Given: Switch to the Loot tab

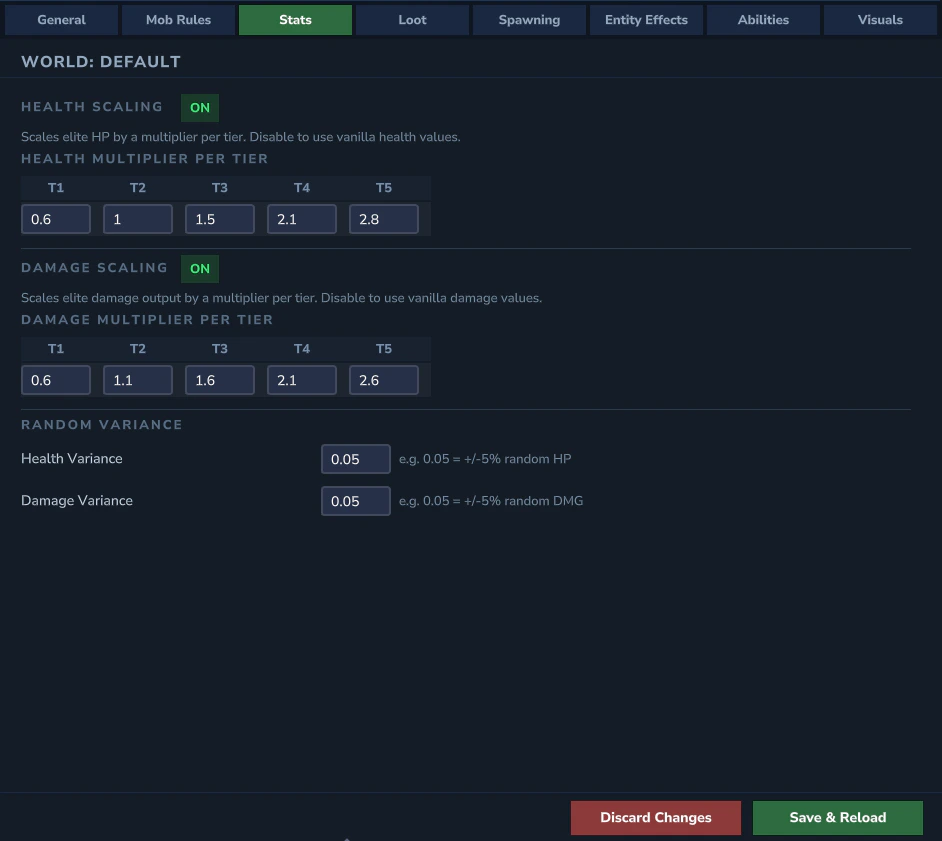Looking at the screenshot, I should click(x=411, y=19).
